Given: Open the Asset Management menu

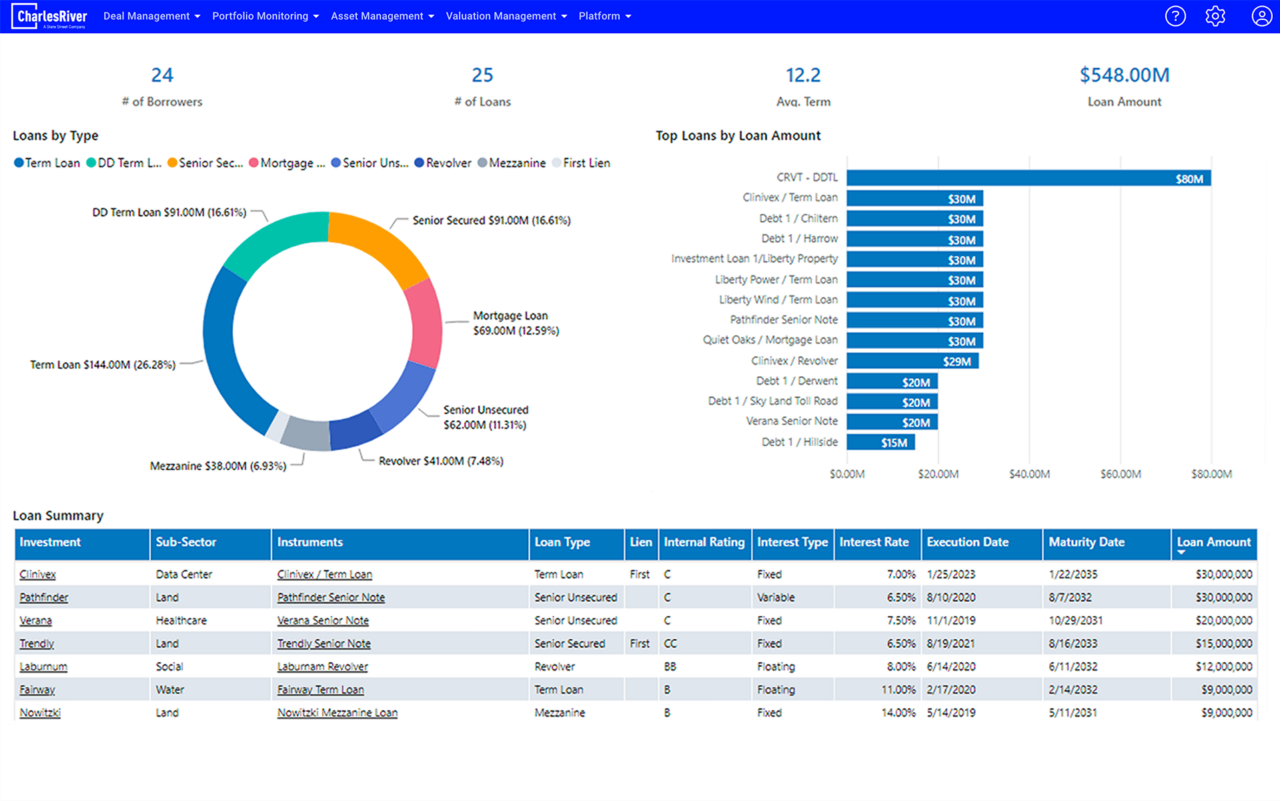Looking at the screenshot, I should coord(382,16).
